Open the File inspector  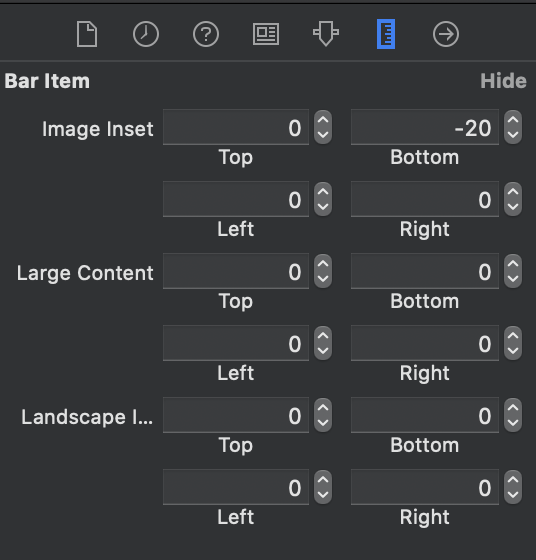[x=87, y=34]
